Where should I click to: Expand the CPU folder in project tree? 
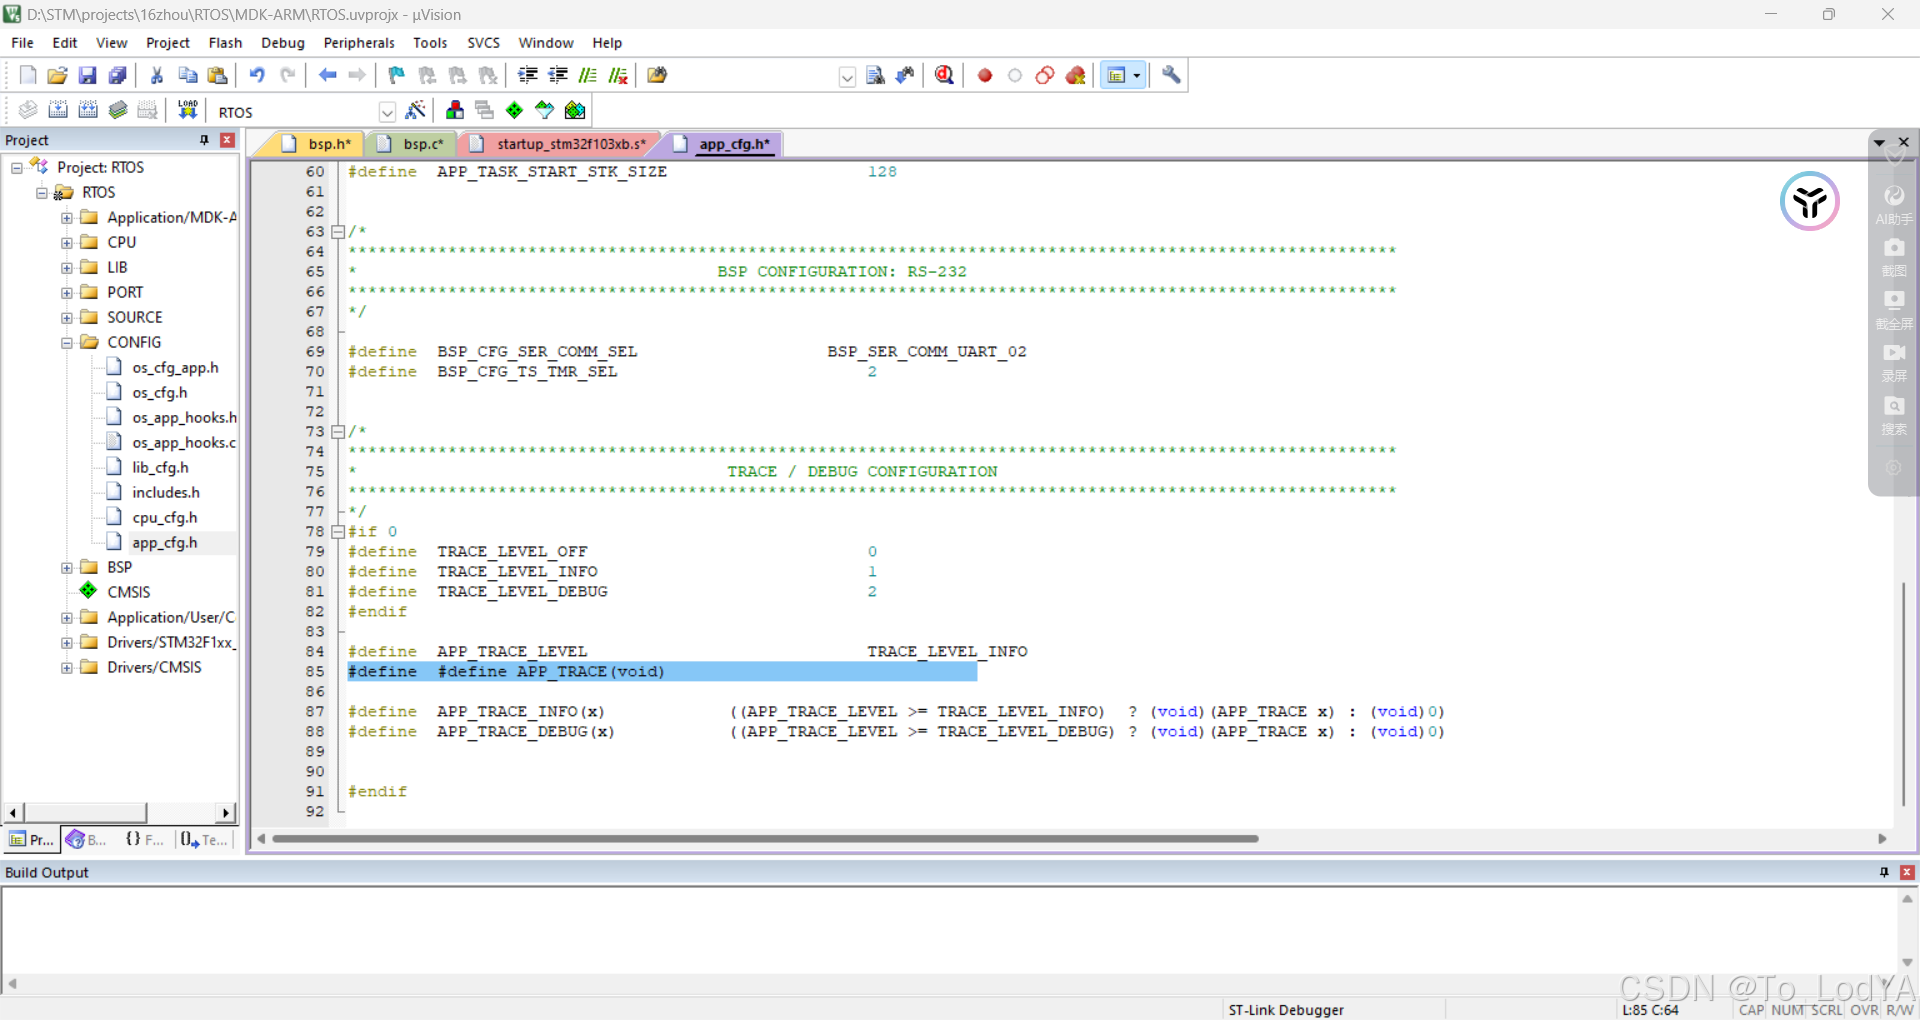tap(67, 243)
